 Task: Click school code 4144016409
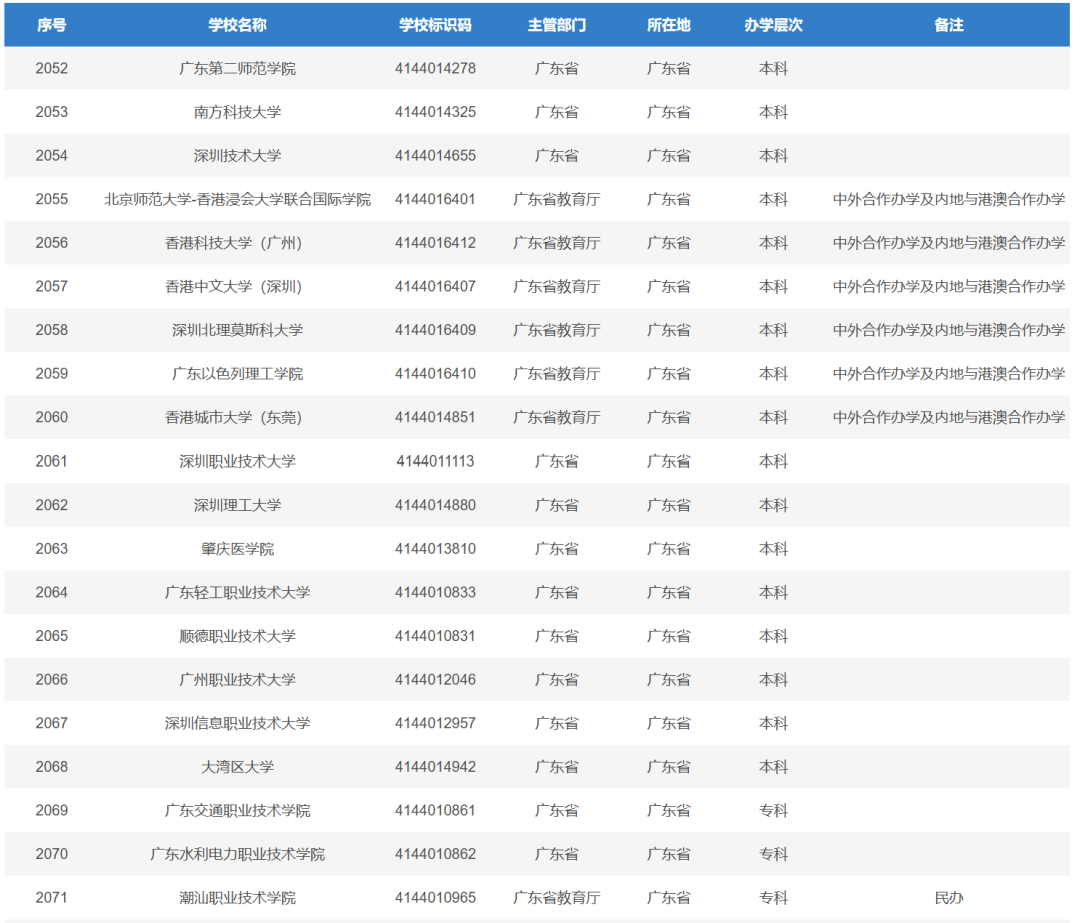[x=435, y=330]
